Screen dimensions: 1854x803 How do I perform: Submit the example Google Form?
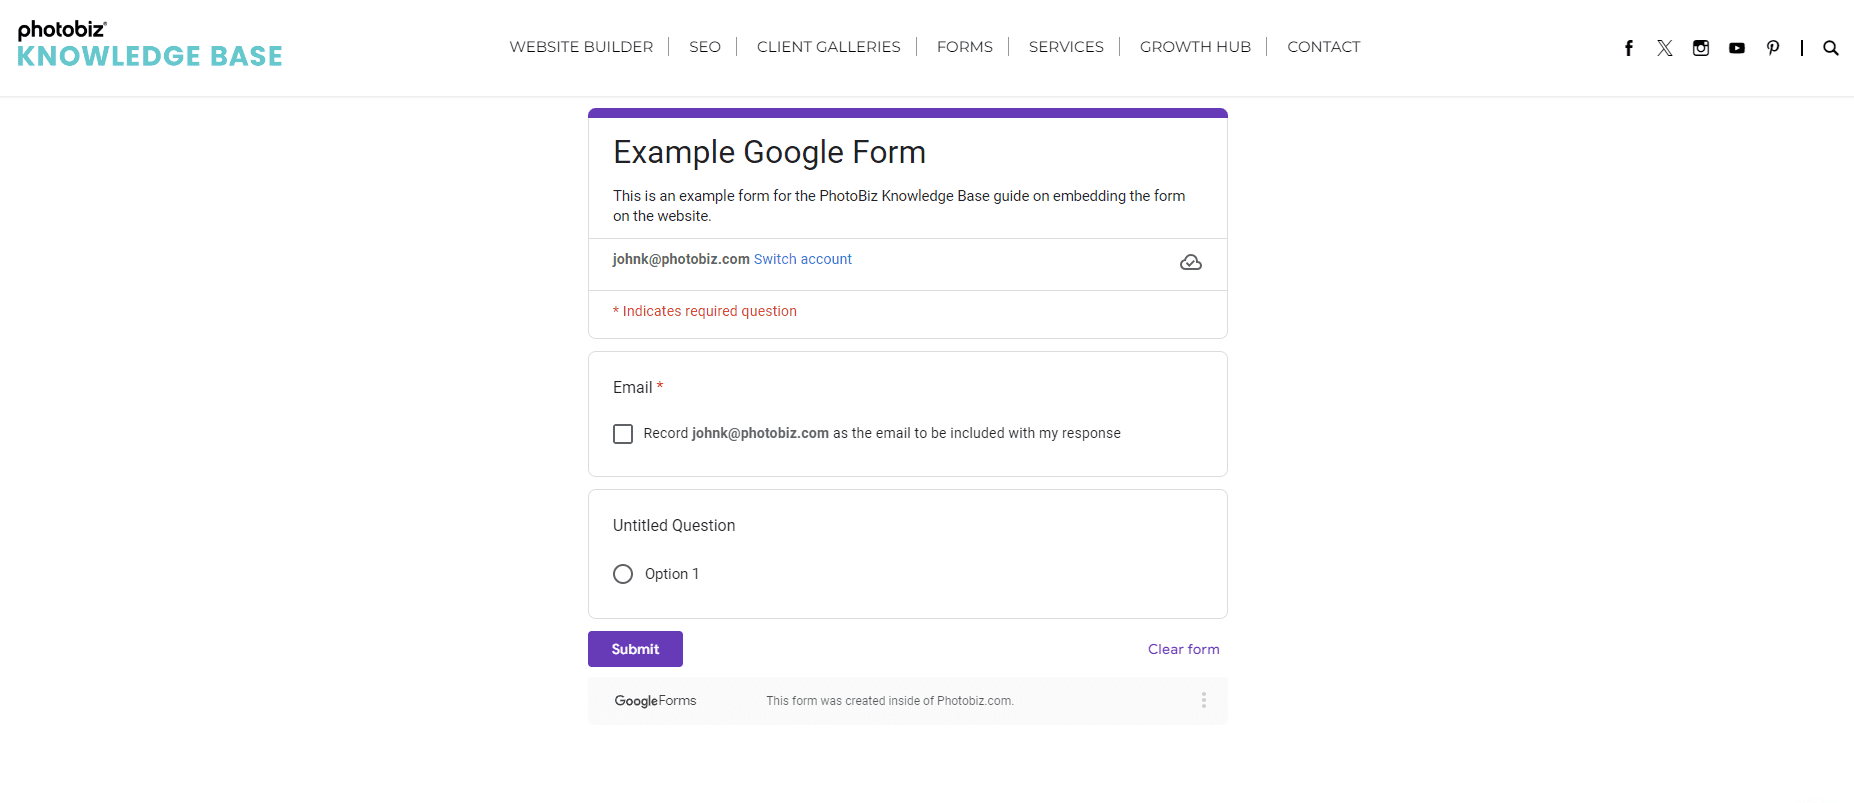pos(635,649)
